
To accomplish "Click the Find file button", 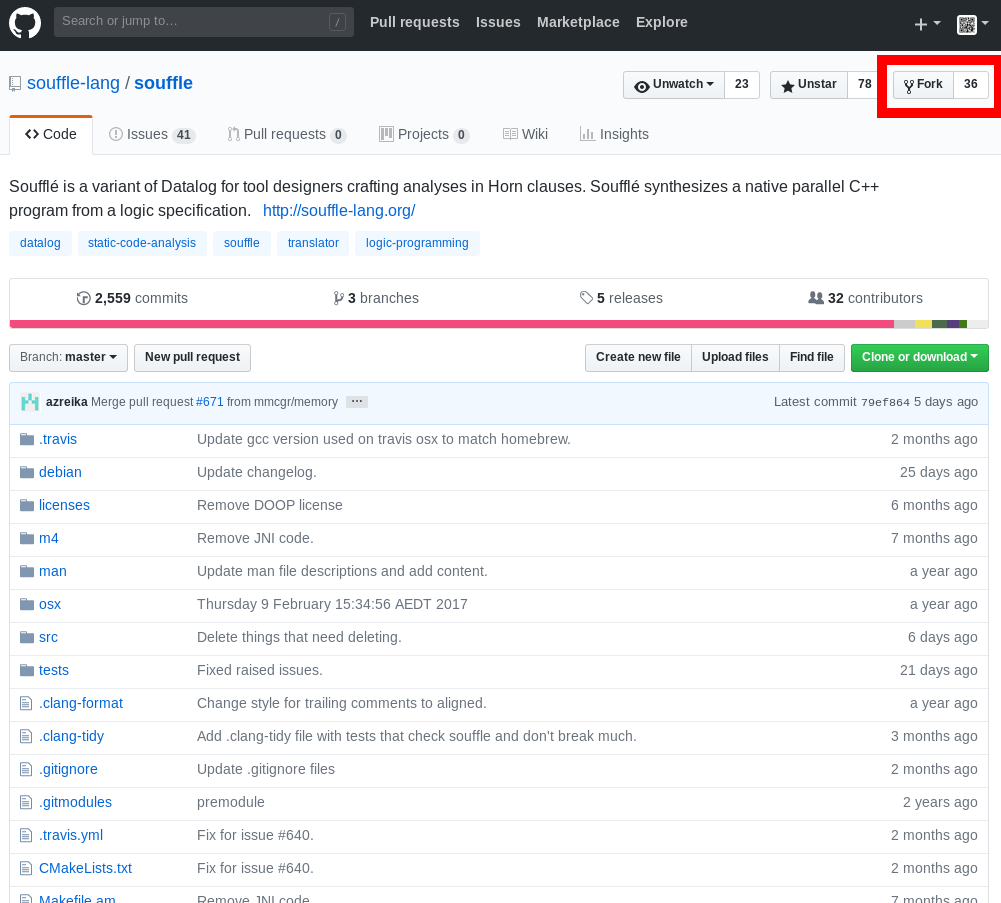I will pos(811,357).
